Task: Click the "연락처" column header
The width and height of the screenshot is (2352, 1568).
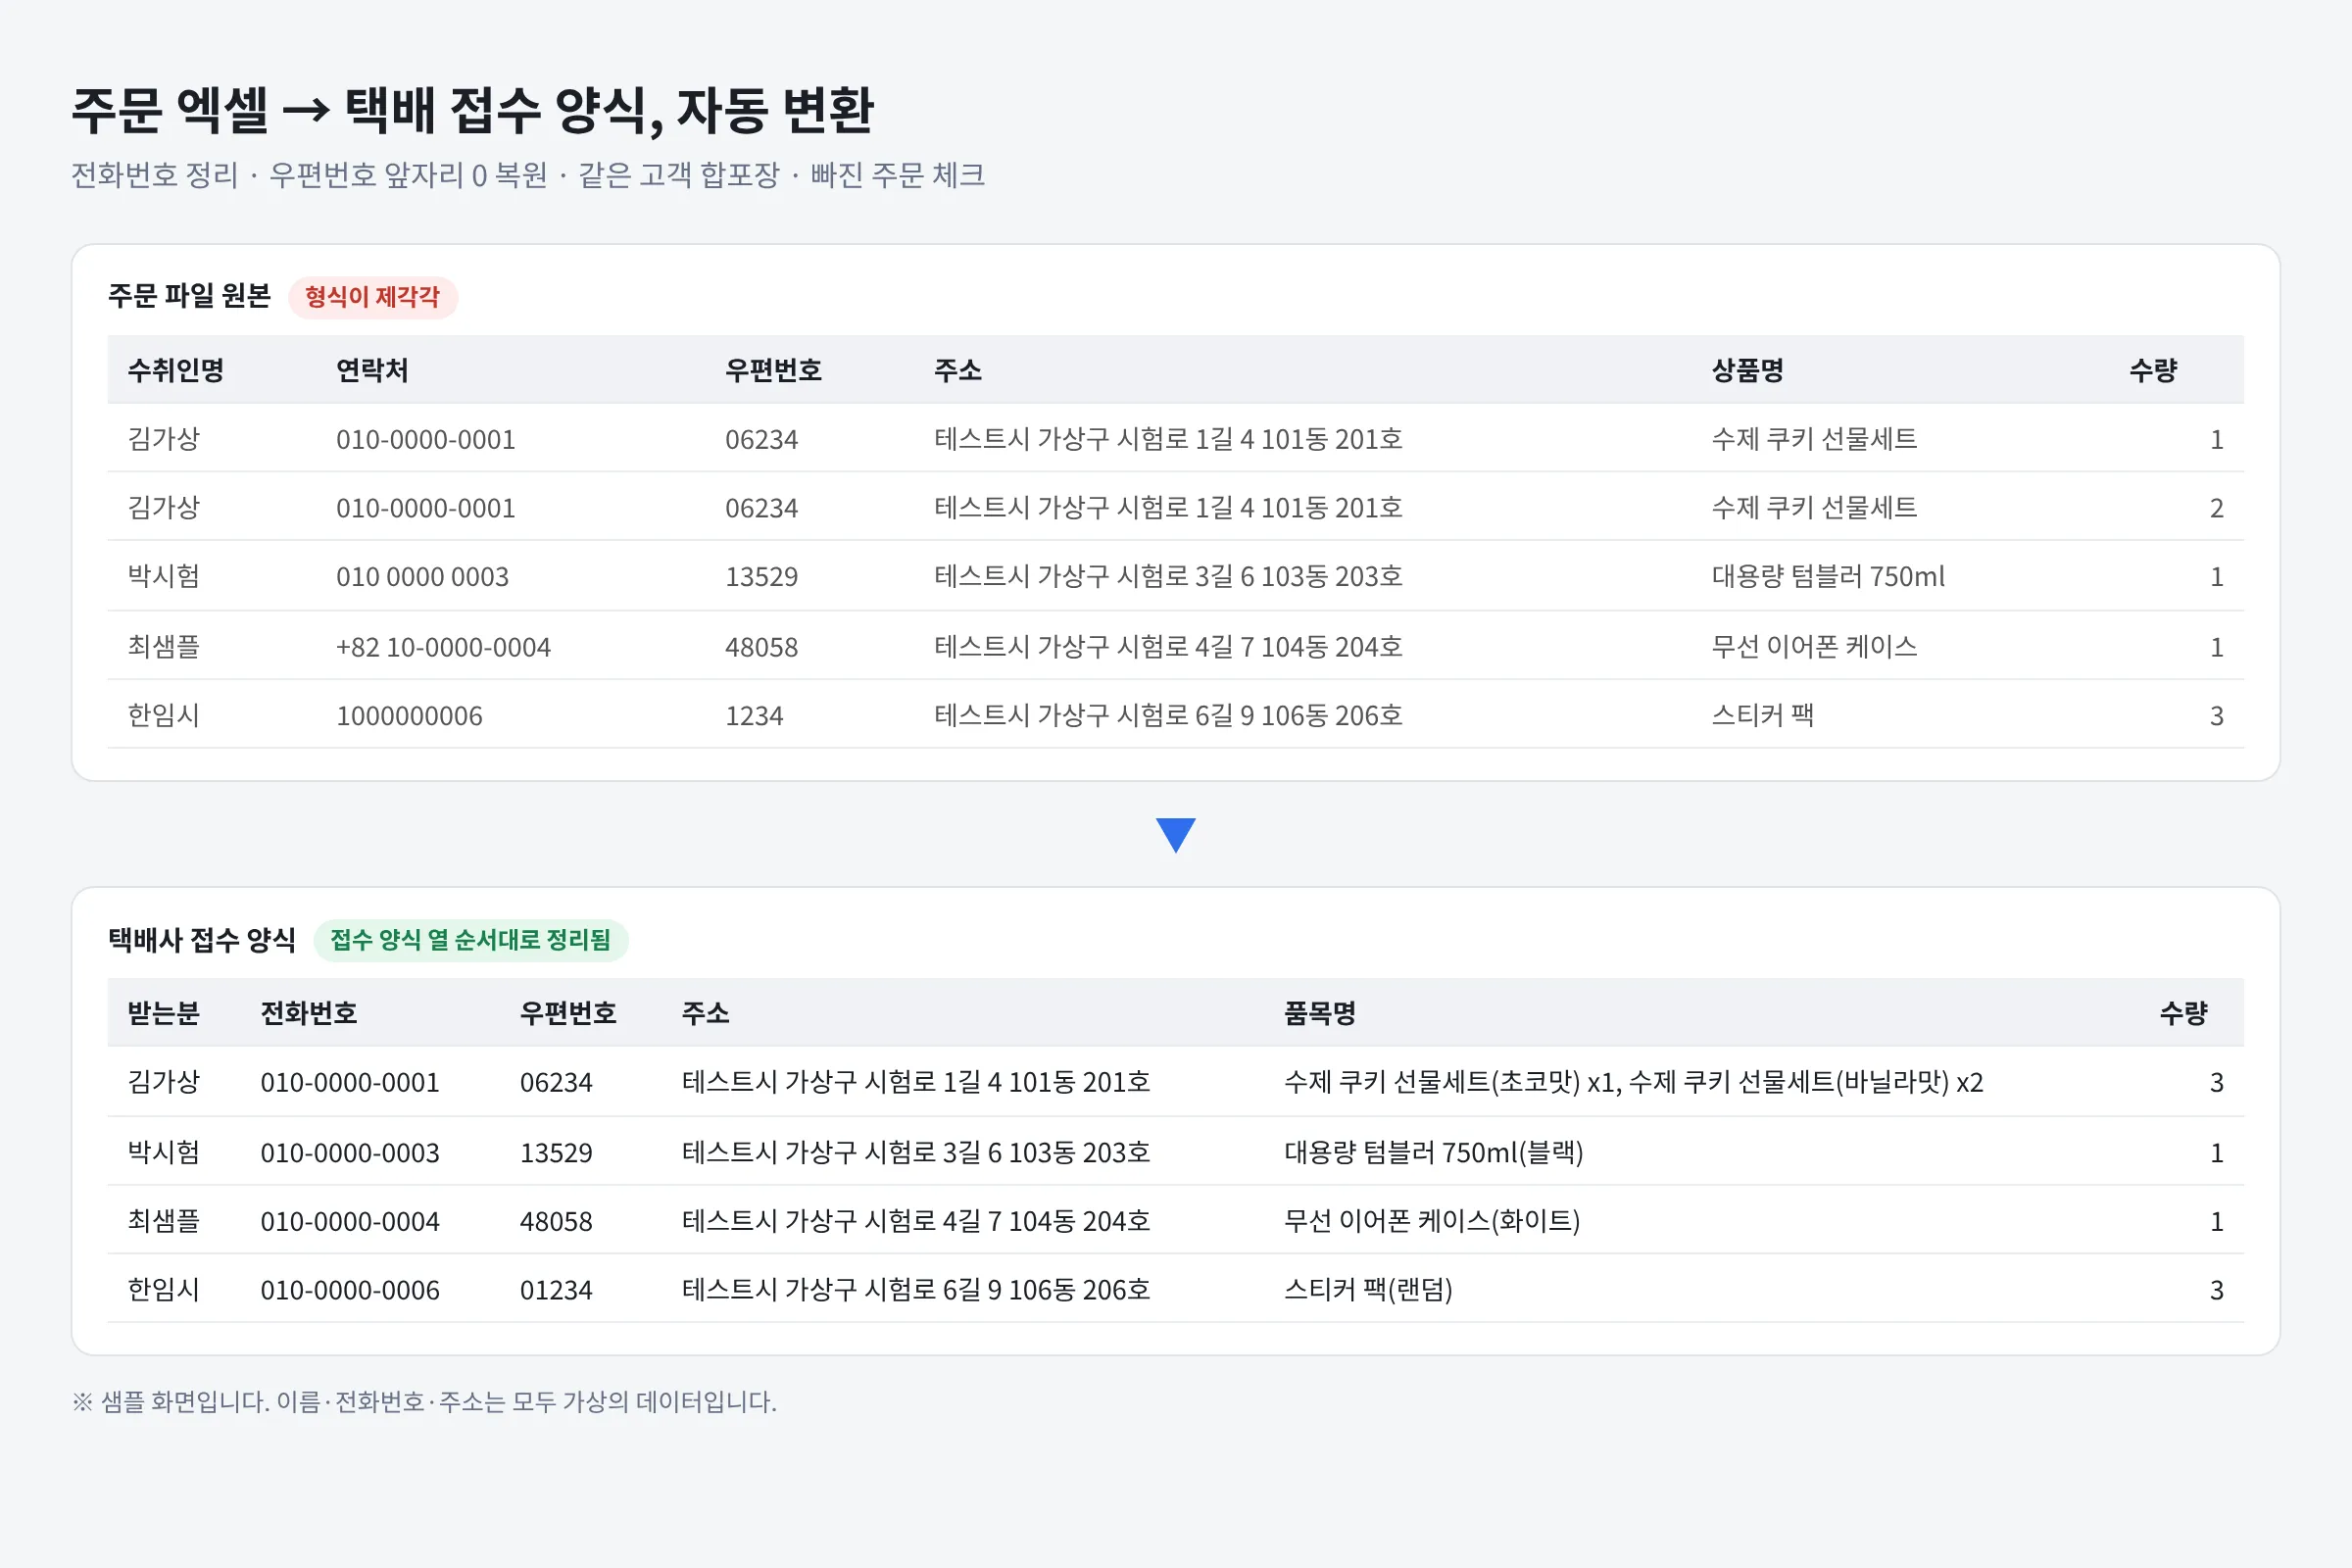Action: [372, 370]
